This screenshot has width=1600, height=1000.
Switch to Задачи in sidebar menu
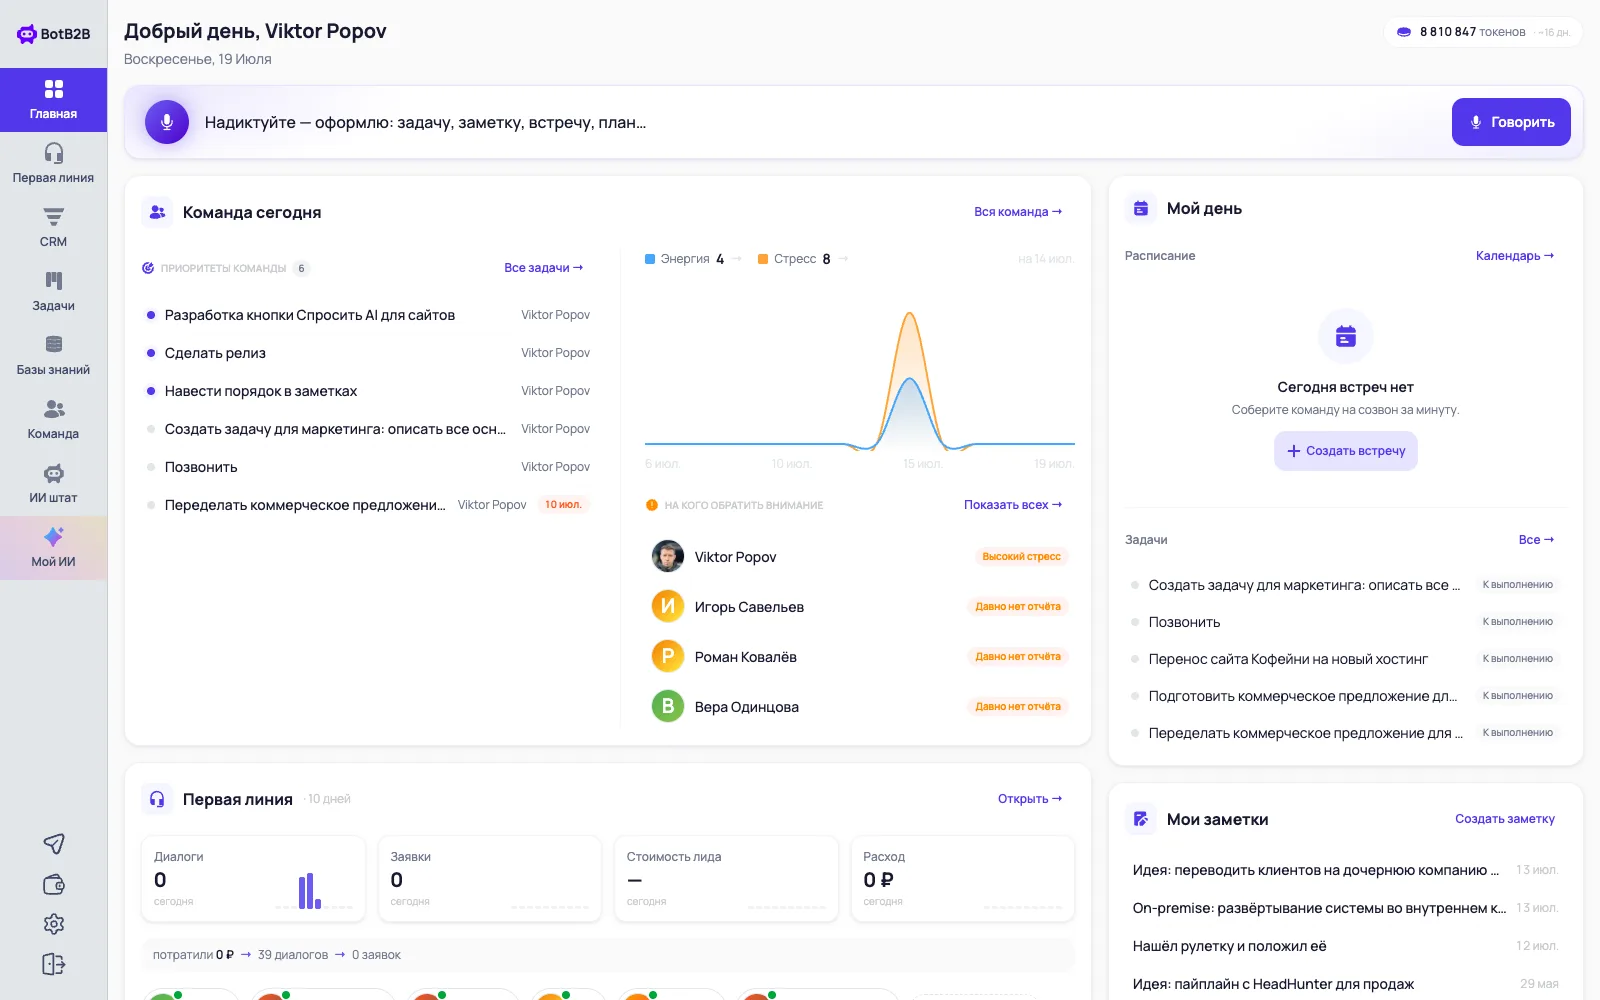[x=53, y=291]
